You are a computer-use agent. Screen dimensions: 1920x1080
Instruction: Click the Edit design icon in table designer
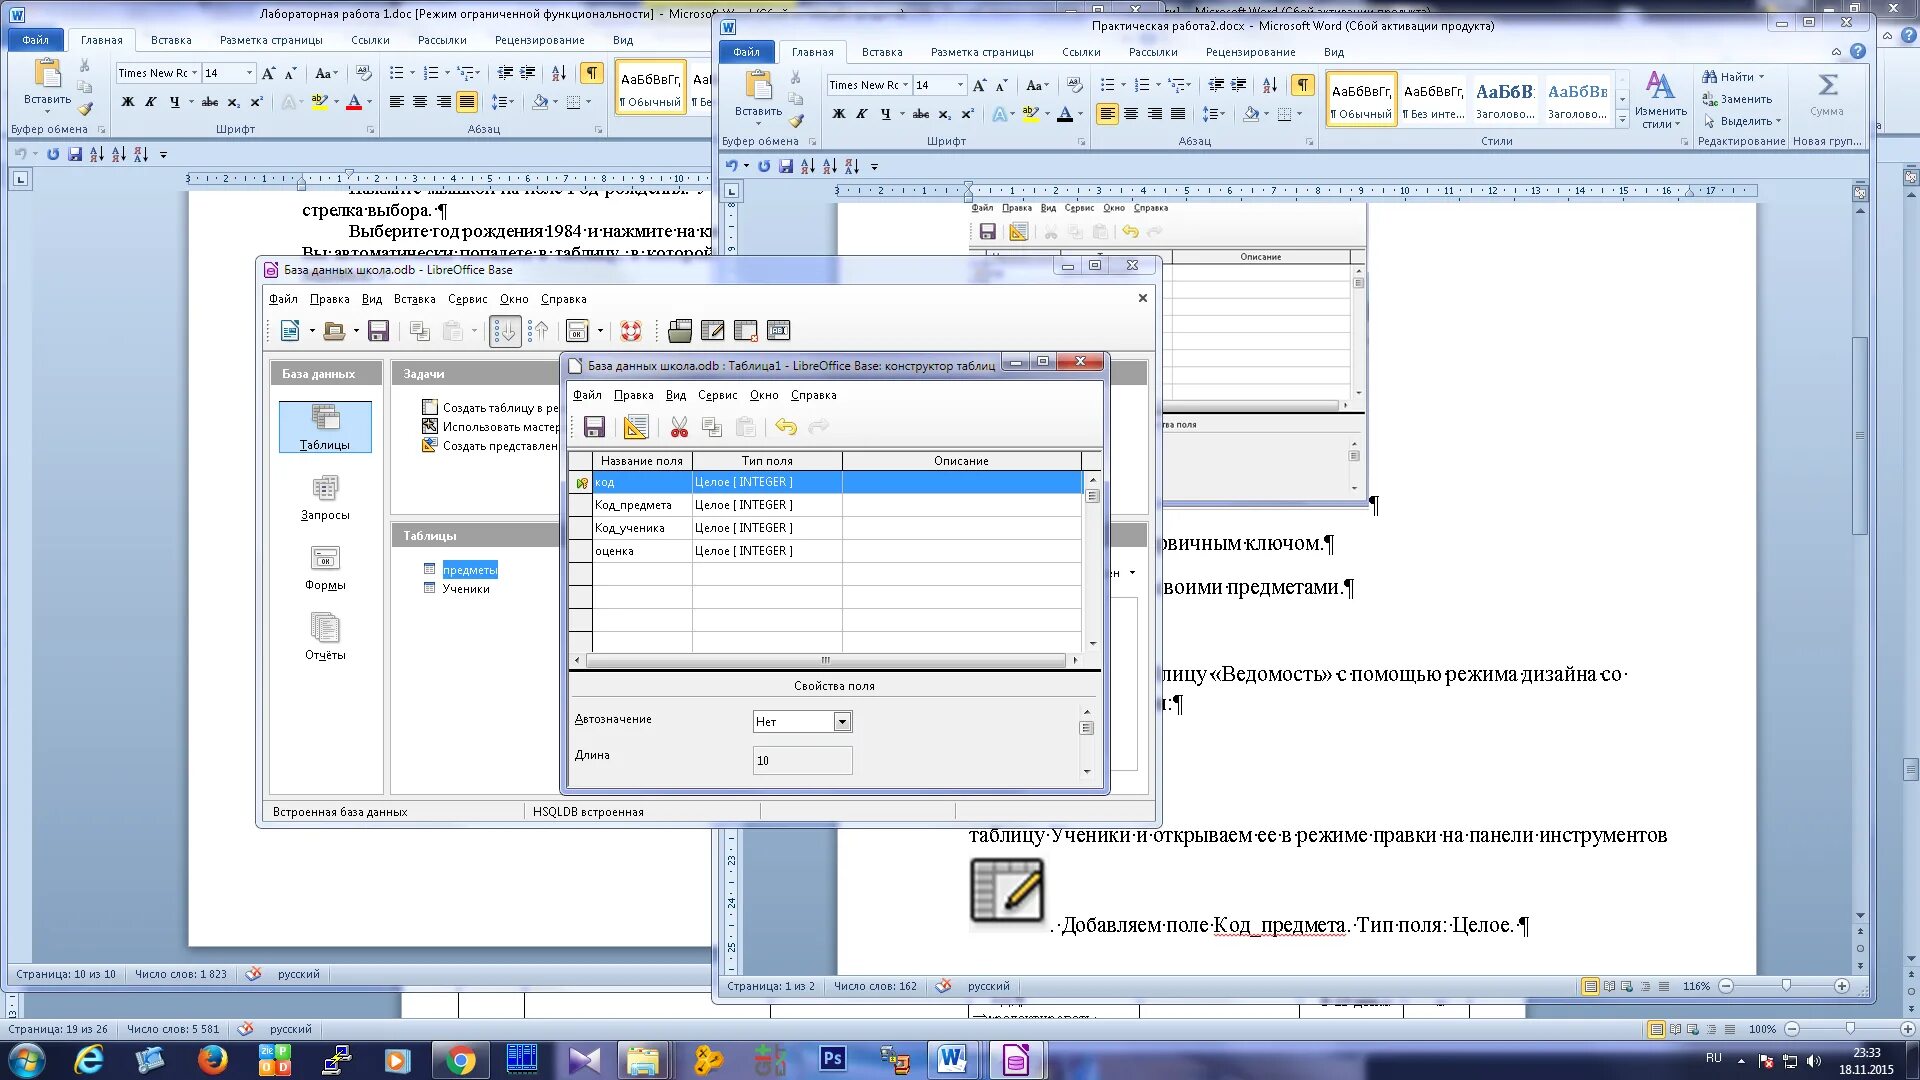coord(635,428)
